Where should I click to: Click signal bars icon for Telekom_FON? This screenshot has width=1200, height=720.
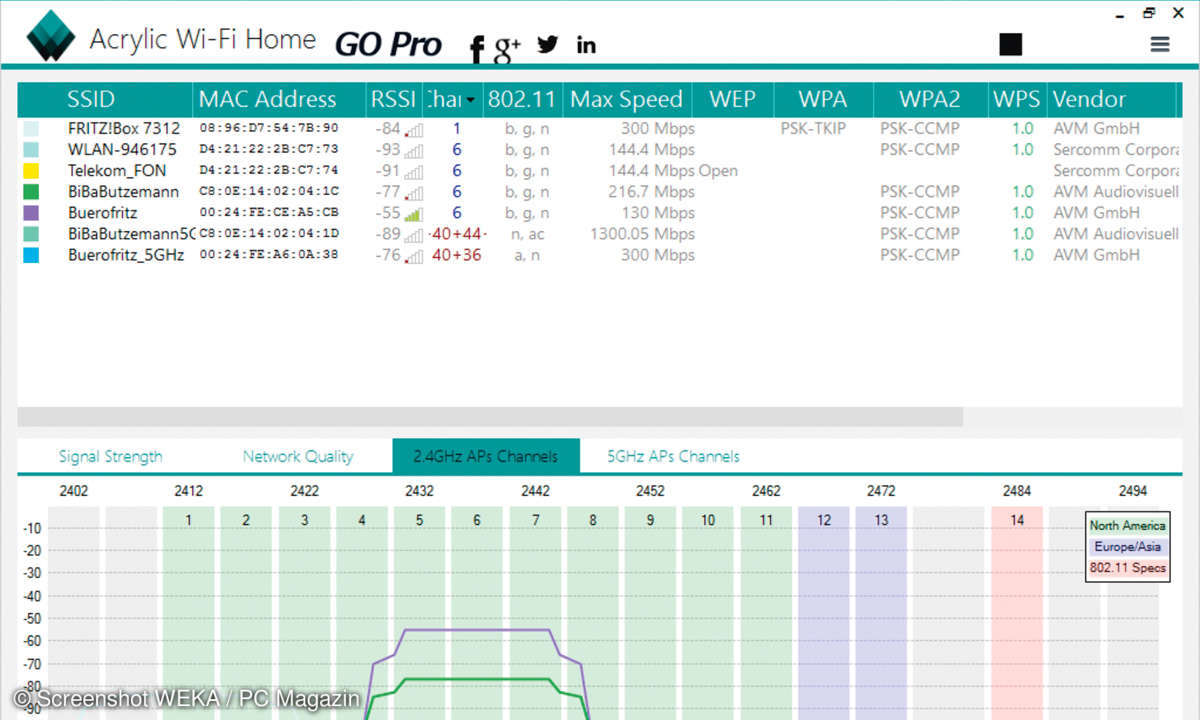tap(413, 171)
